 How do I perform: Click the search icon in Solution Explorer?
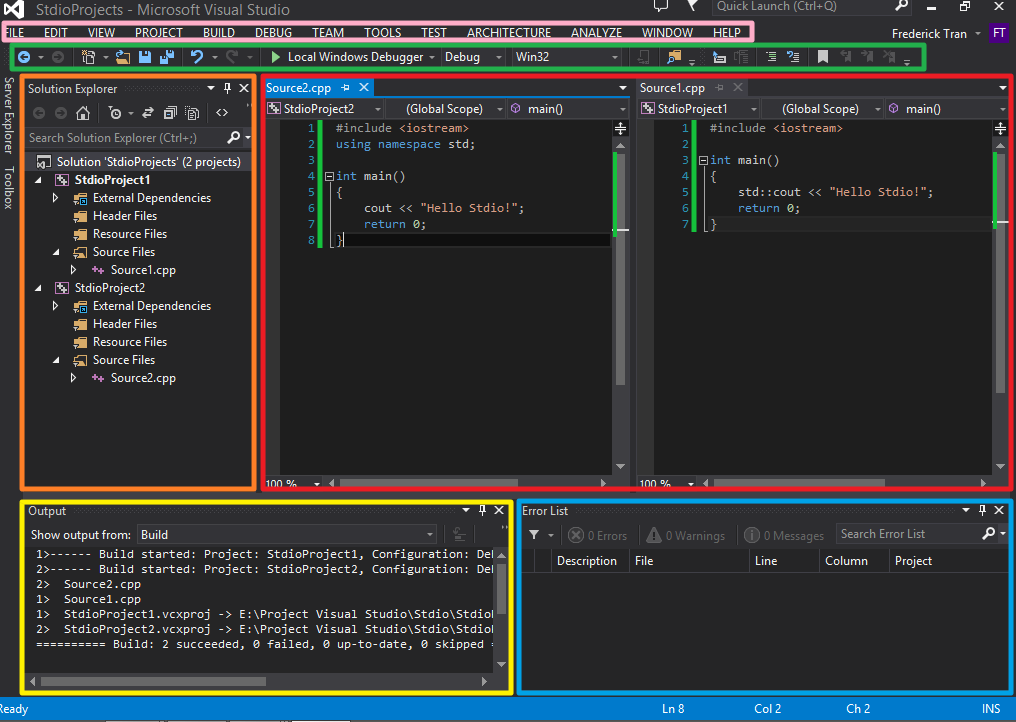[x=233, y=137]
